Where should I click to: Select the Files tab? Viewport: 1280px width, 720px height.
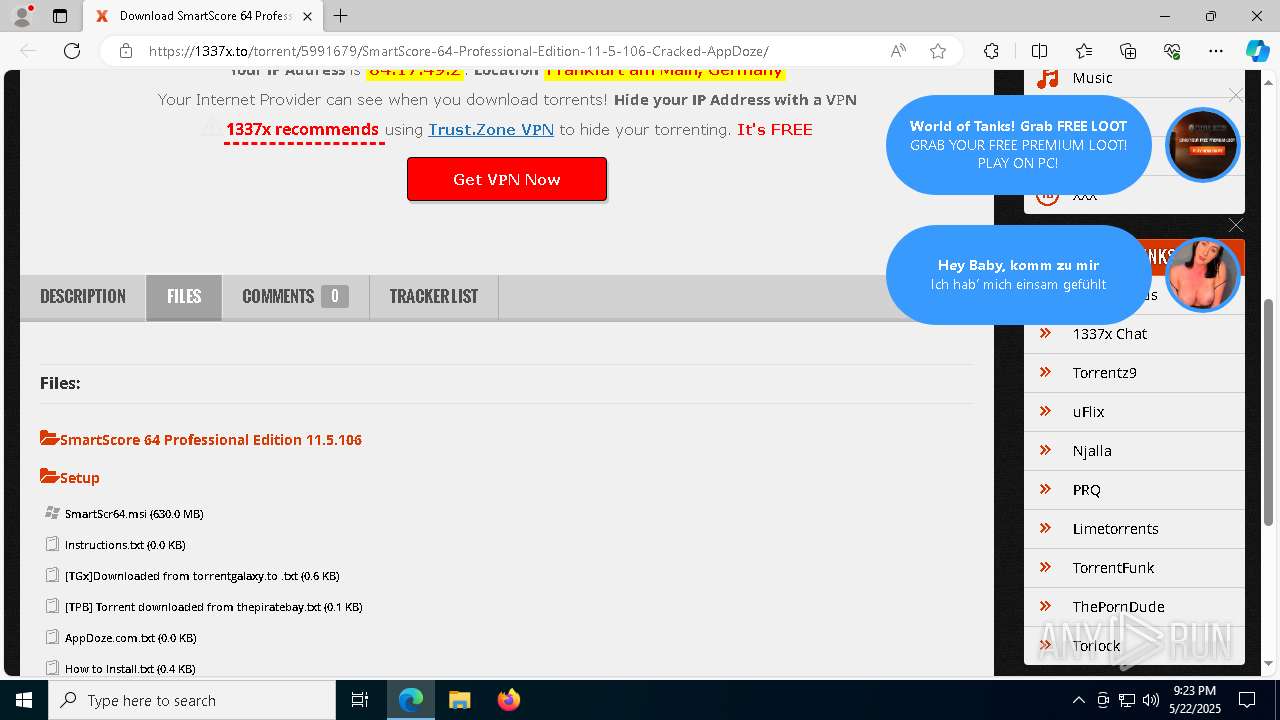click(x=184, y=297)
